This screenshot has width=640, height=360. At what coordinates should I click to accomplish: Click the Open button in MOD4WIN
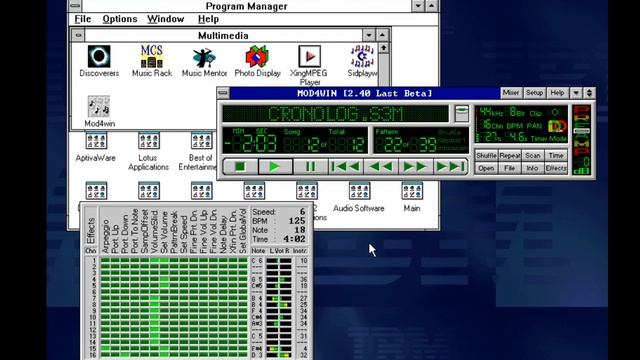point(486,168)
